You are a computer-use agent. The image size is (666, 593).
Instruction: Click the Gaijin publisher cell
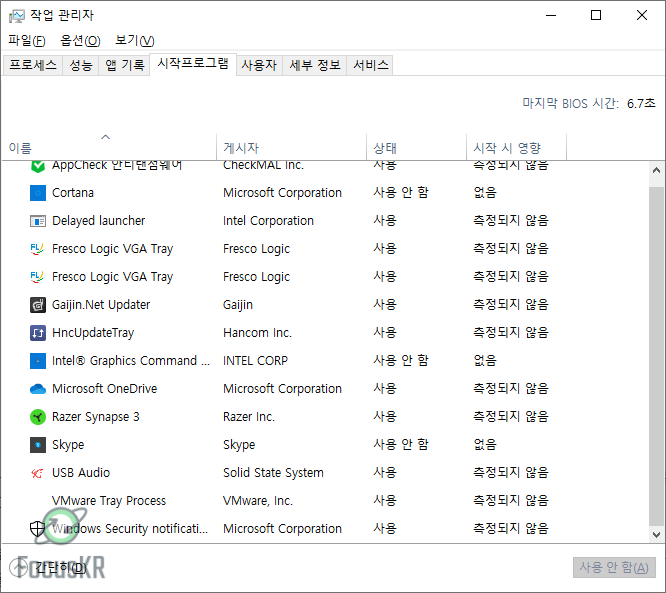tap(238, 305)
